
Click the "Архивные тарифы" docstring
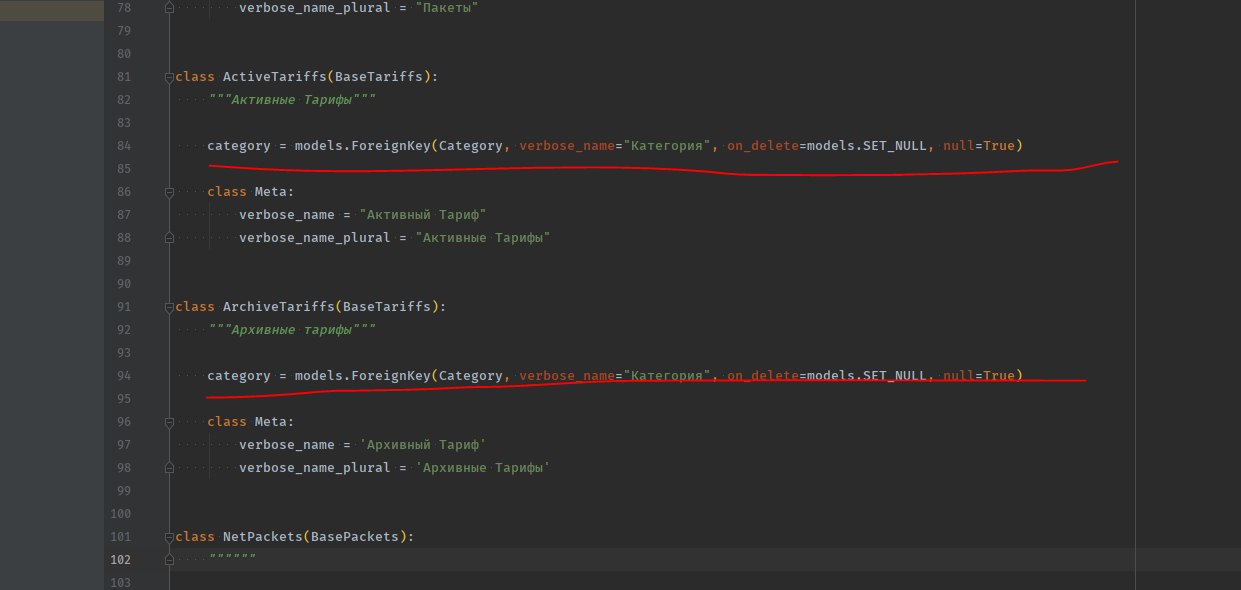291,330
